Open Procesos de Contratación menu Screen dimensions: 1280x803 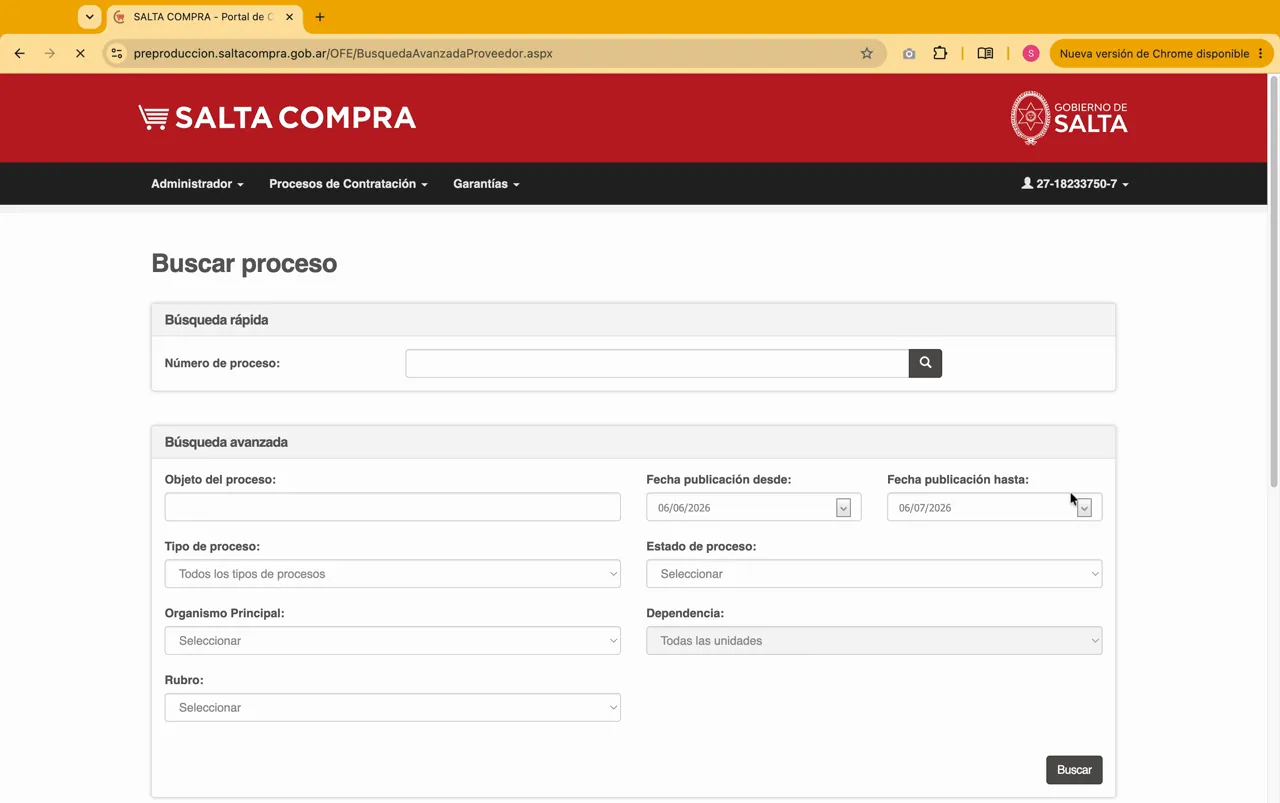[348, 184]
